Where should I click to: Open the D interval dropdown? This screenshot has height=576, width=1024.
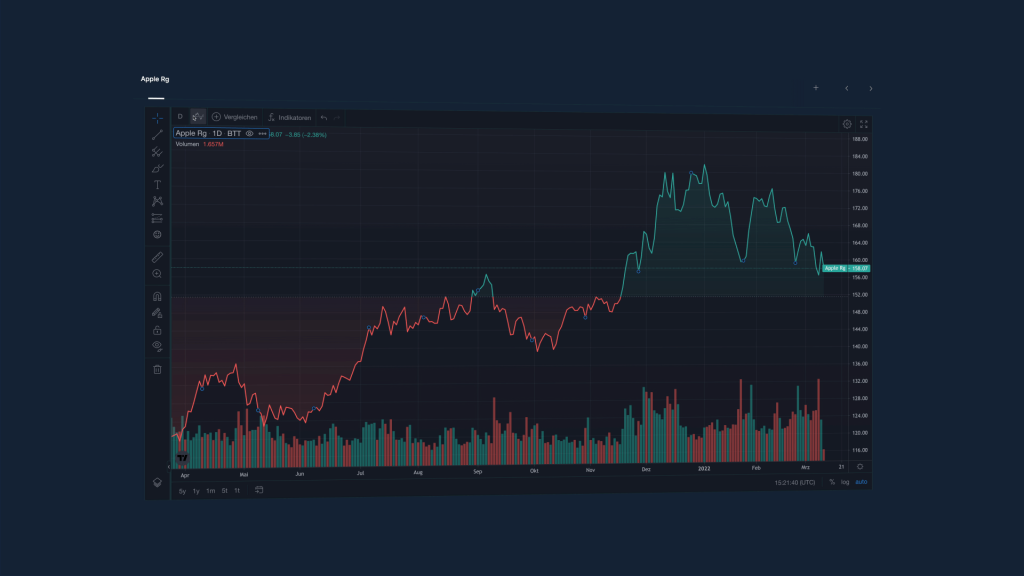(180, 117)
